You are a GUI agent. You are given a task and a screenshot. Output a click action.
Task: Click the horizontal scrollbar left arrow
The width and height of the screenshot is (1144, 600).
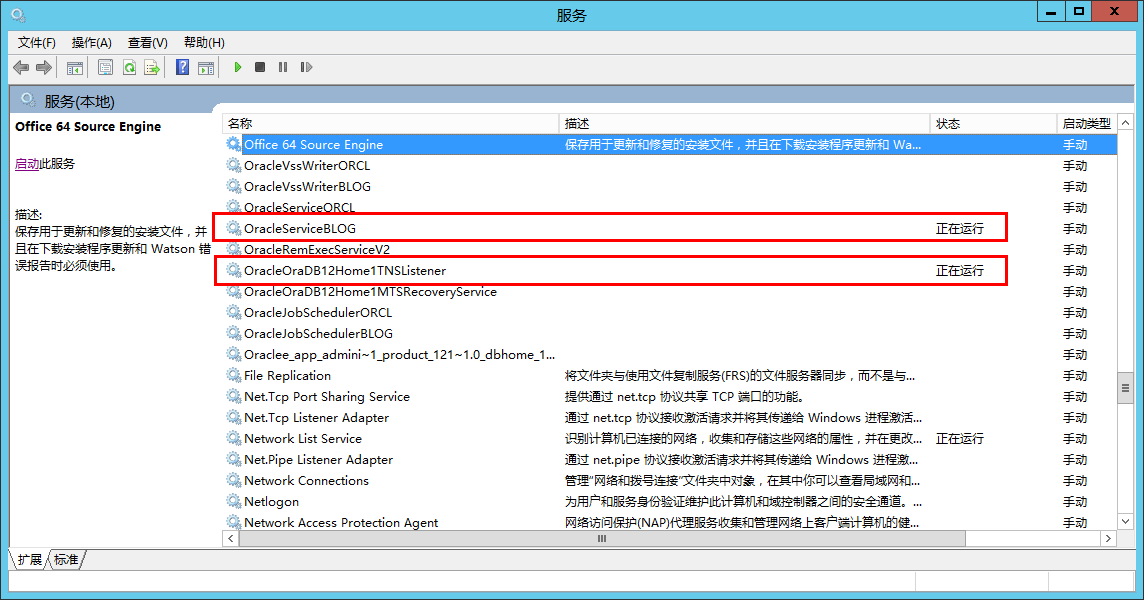[231, 539]
